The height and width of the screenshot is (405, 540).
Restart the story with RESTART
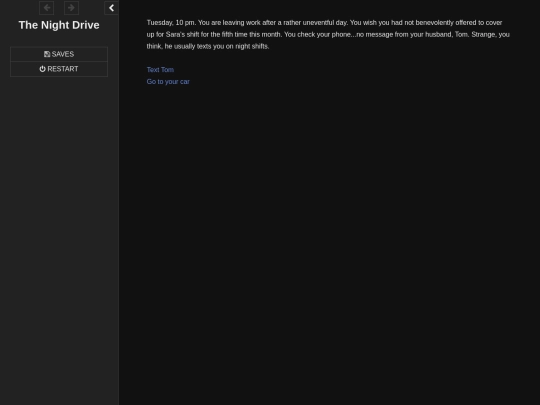tap(59, 69)
